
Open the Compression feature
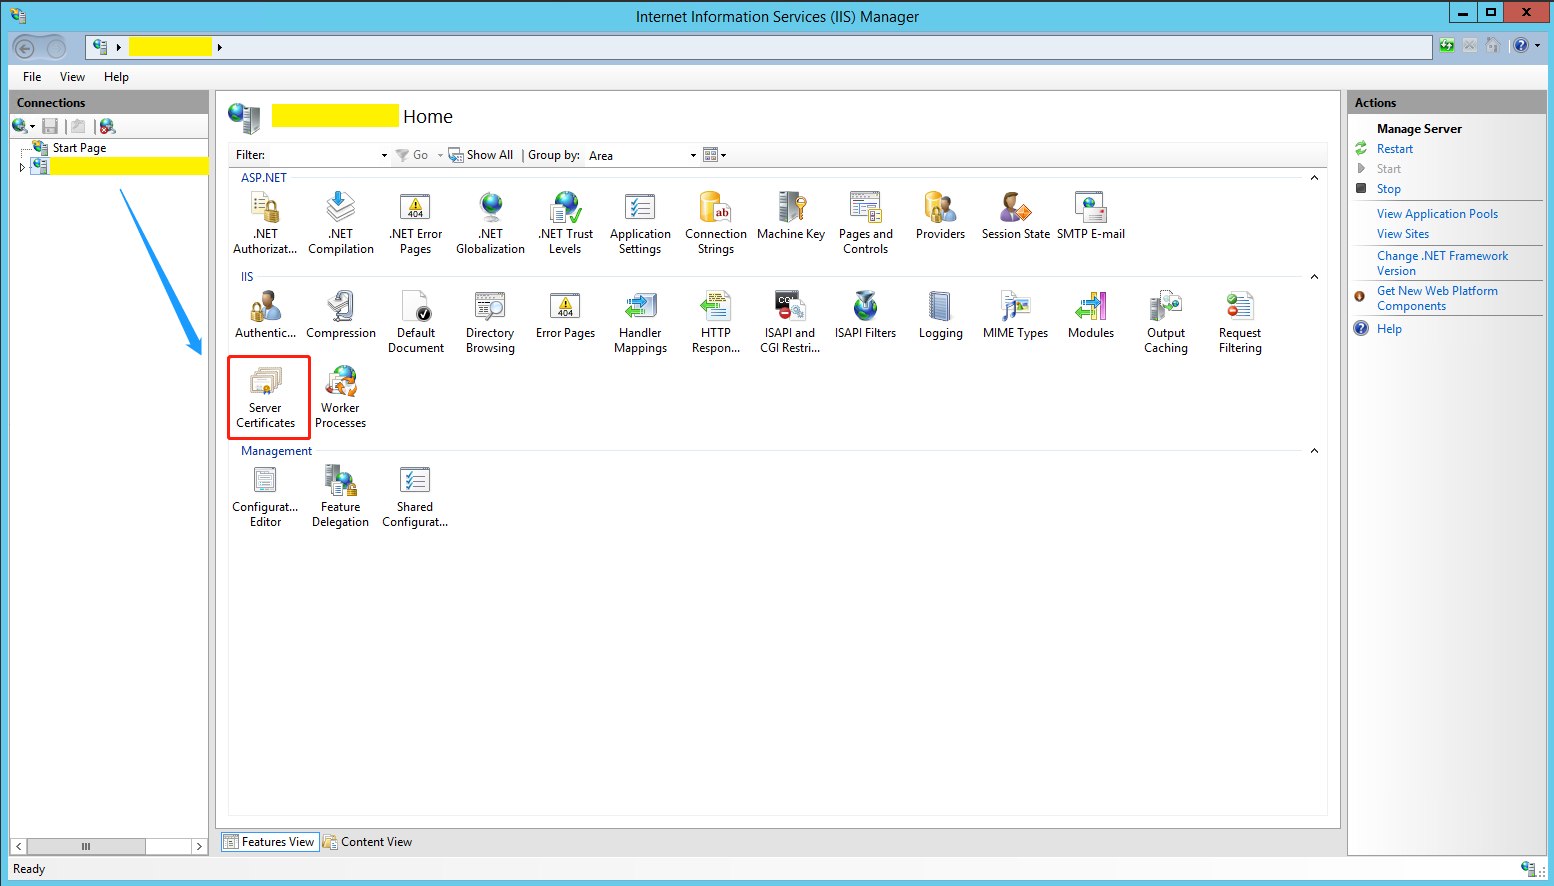tap(341, 315)
